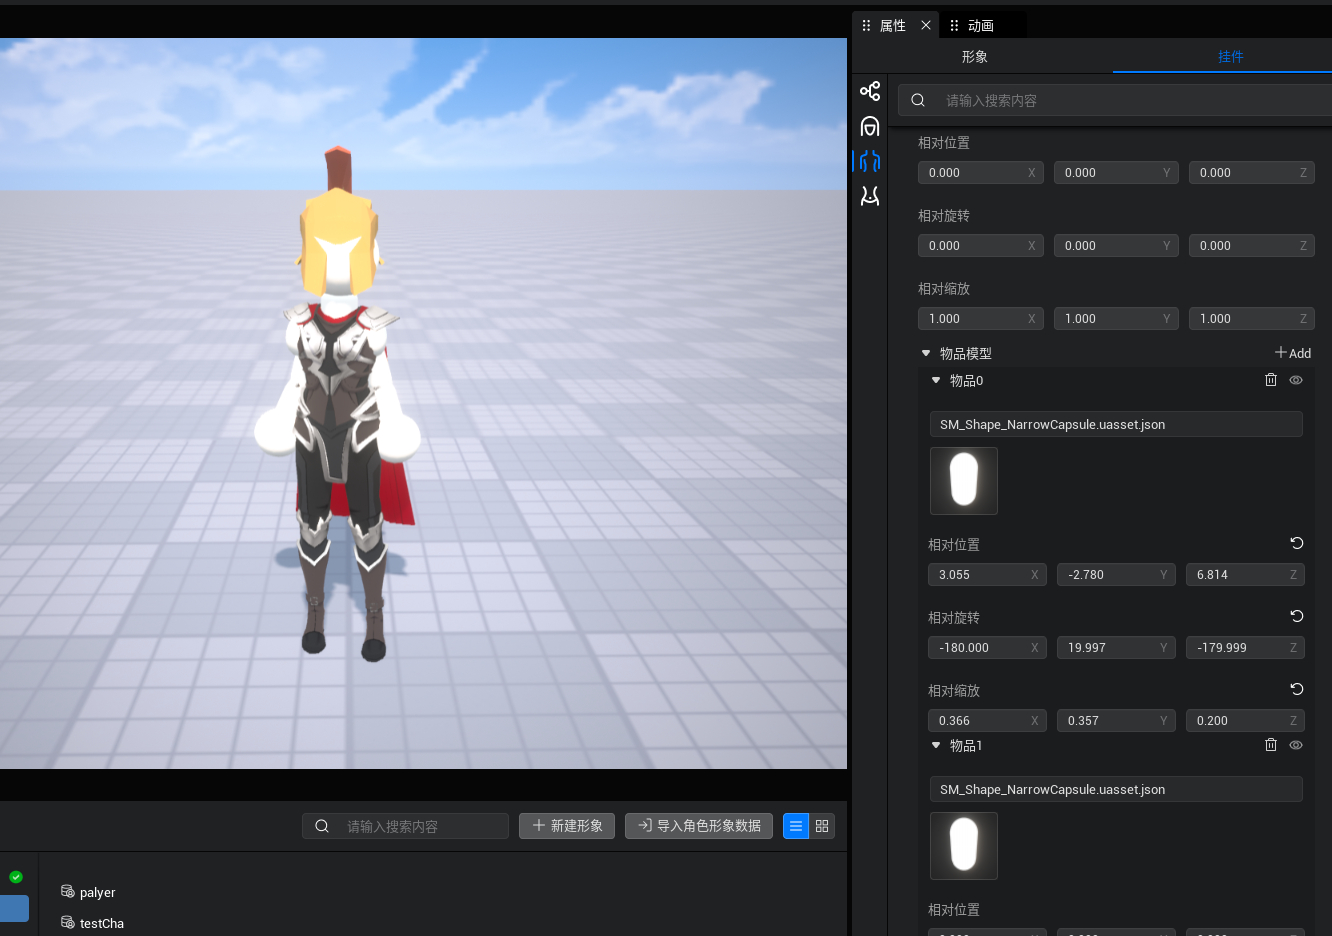
Task: Click the 物品0 capsule model thumbnail
Action: (x=964, y=481)
